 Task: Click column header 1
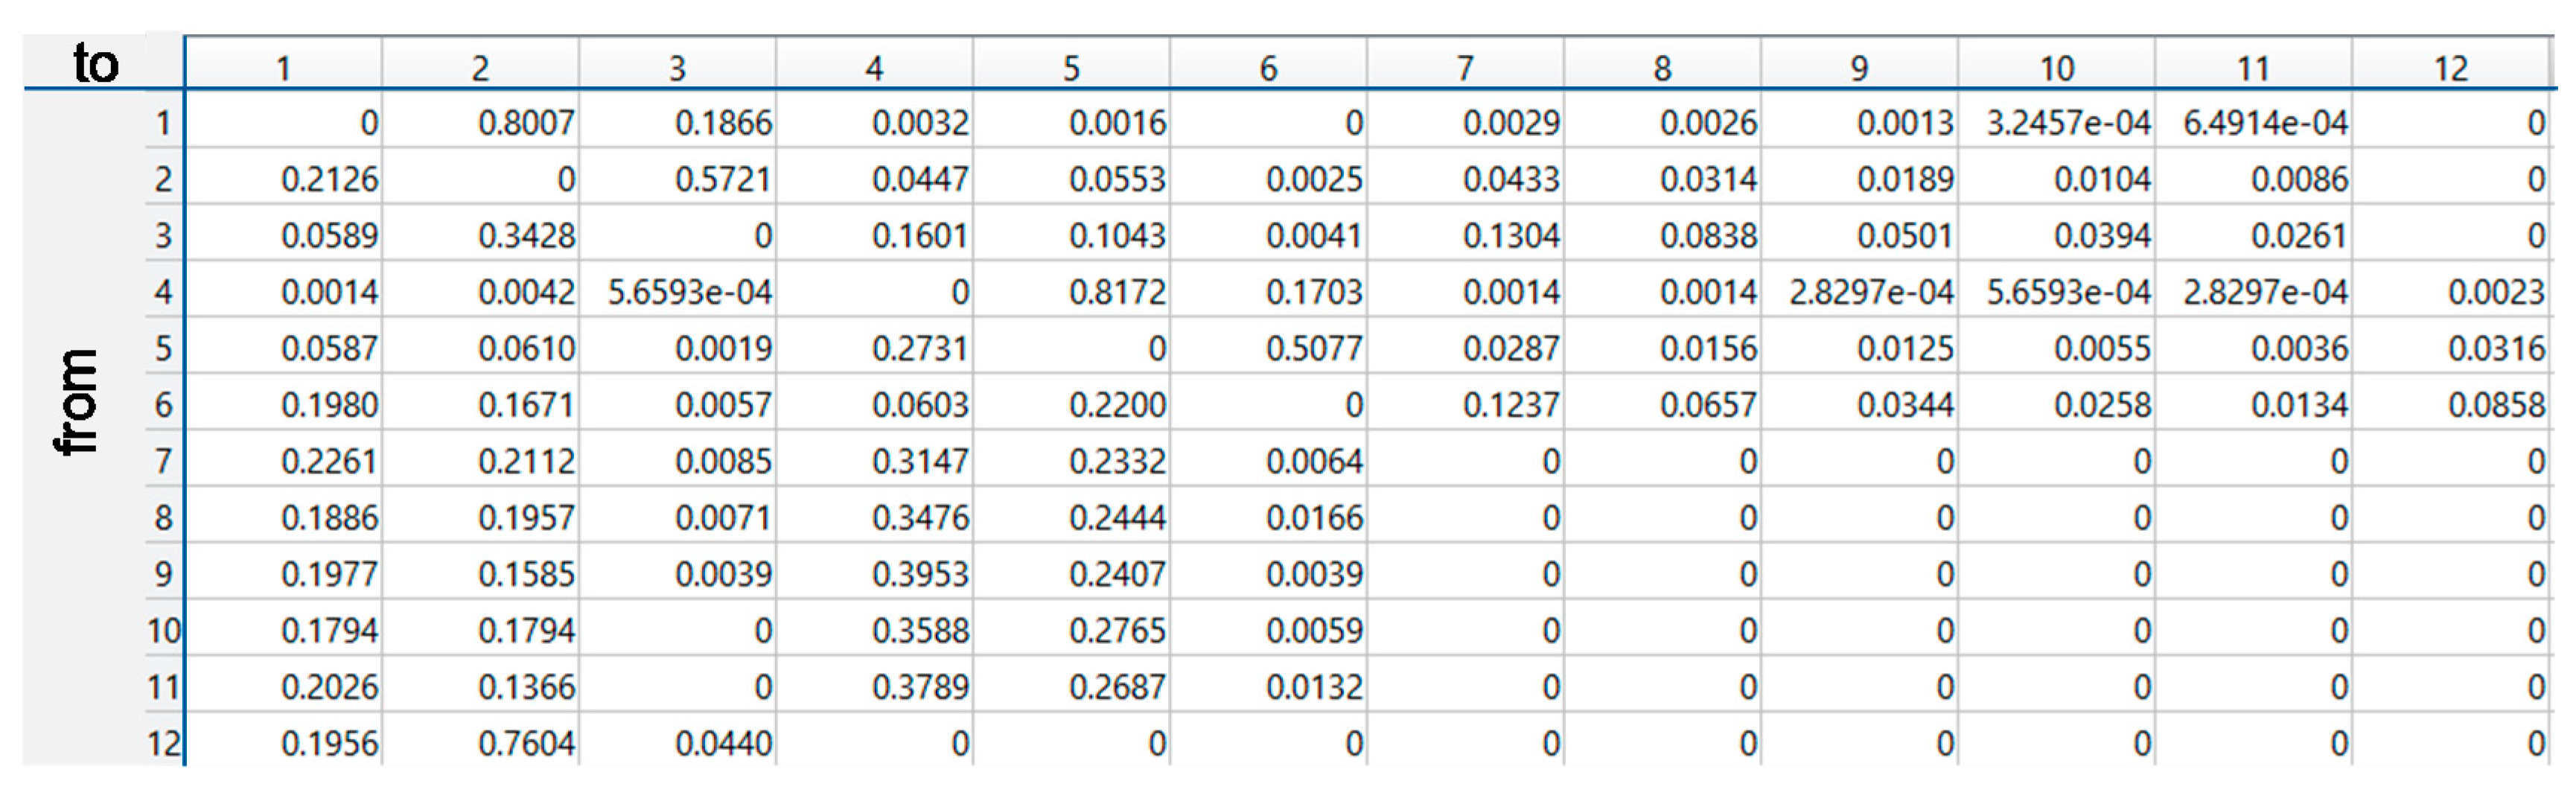(283, 68)
